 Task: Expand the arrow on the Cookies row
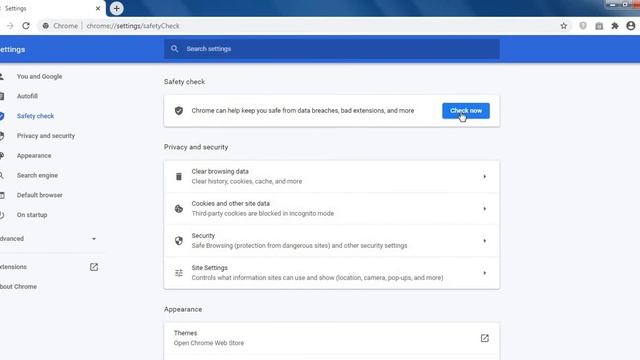(484, 209)
